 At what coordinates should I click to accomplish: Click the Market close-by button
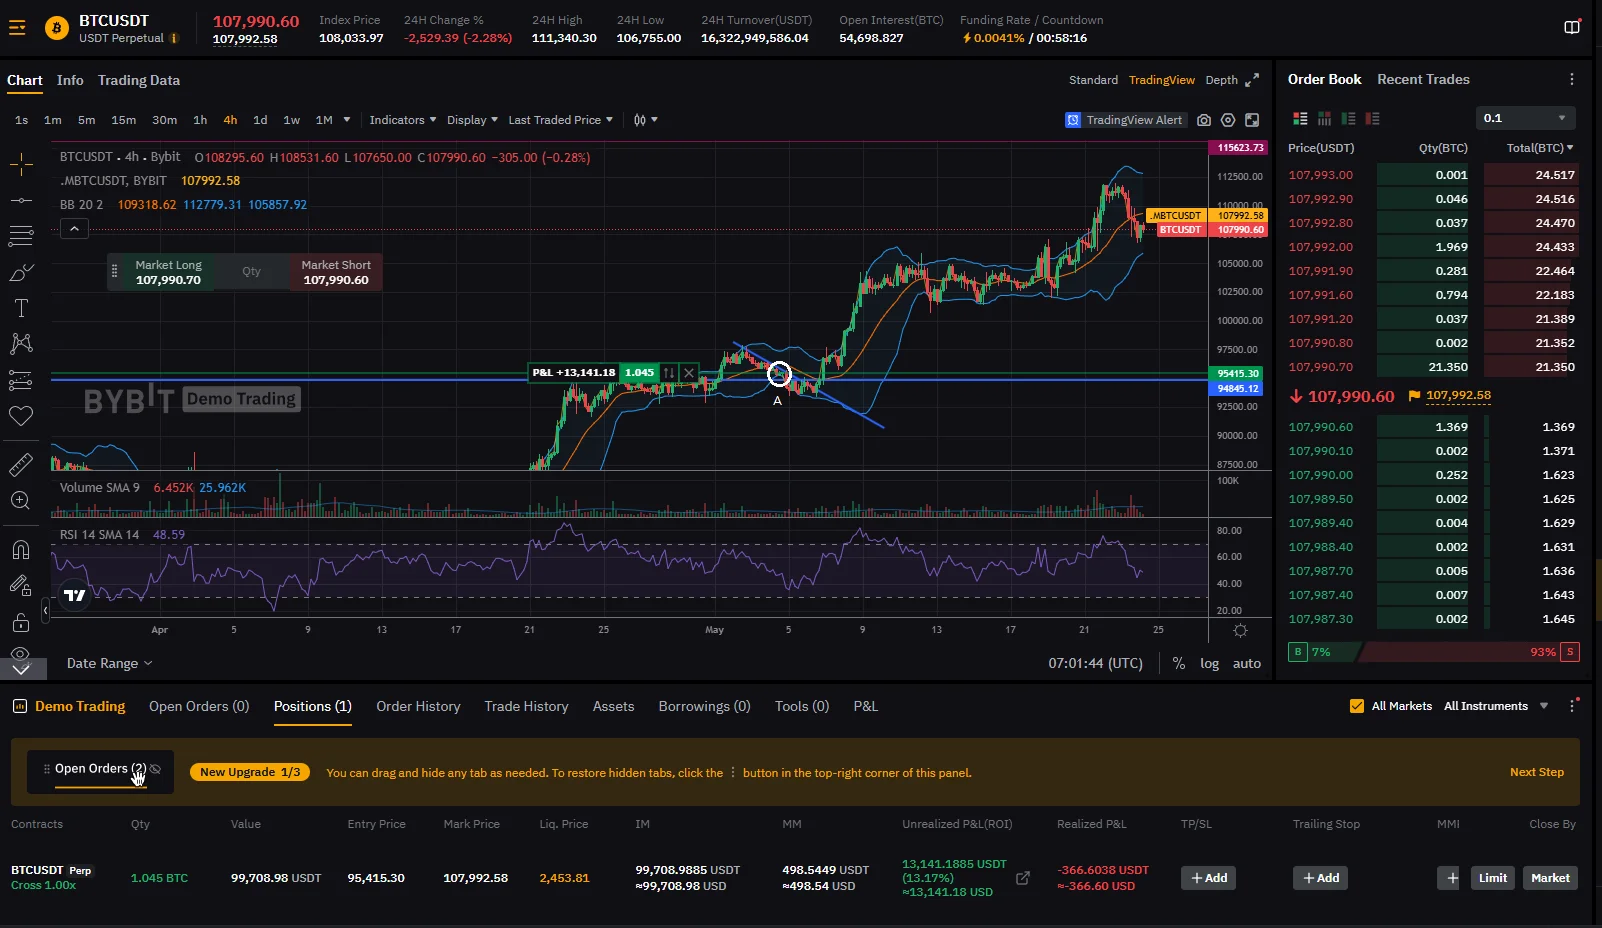(x=1549, y=878)
